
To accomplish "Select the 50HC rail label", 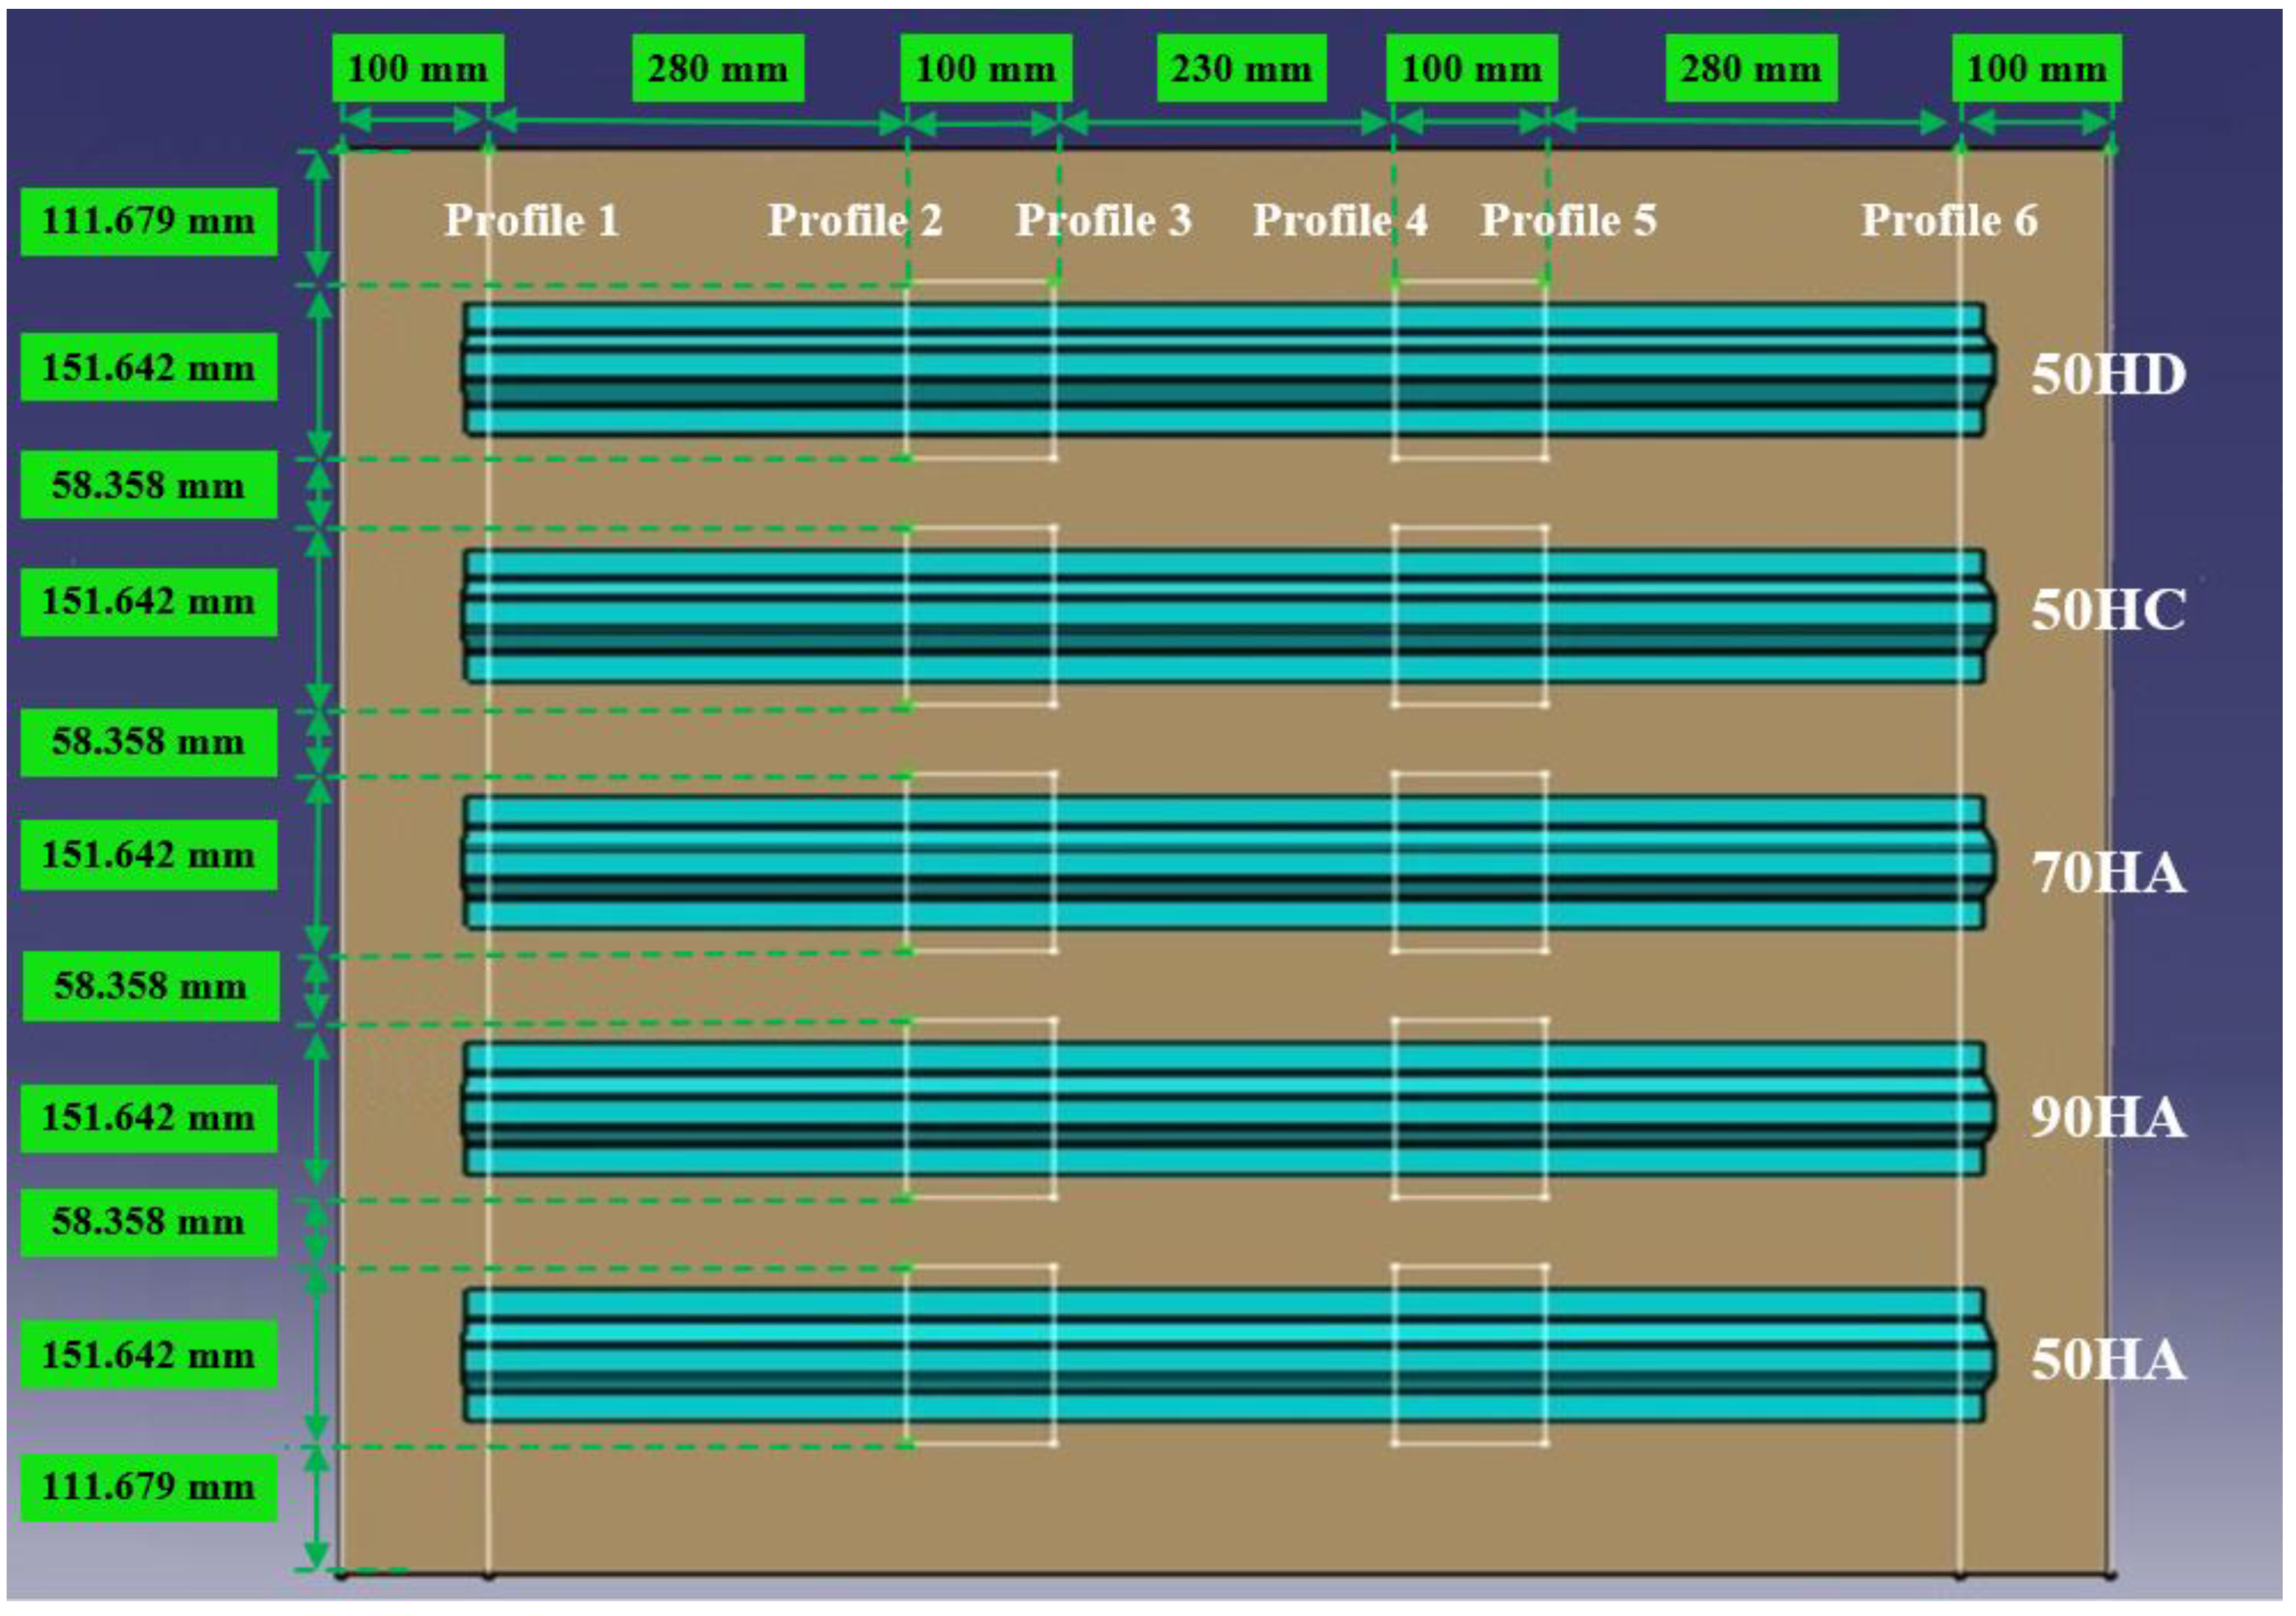I will pos(2108,610).
